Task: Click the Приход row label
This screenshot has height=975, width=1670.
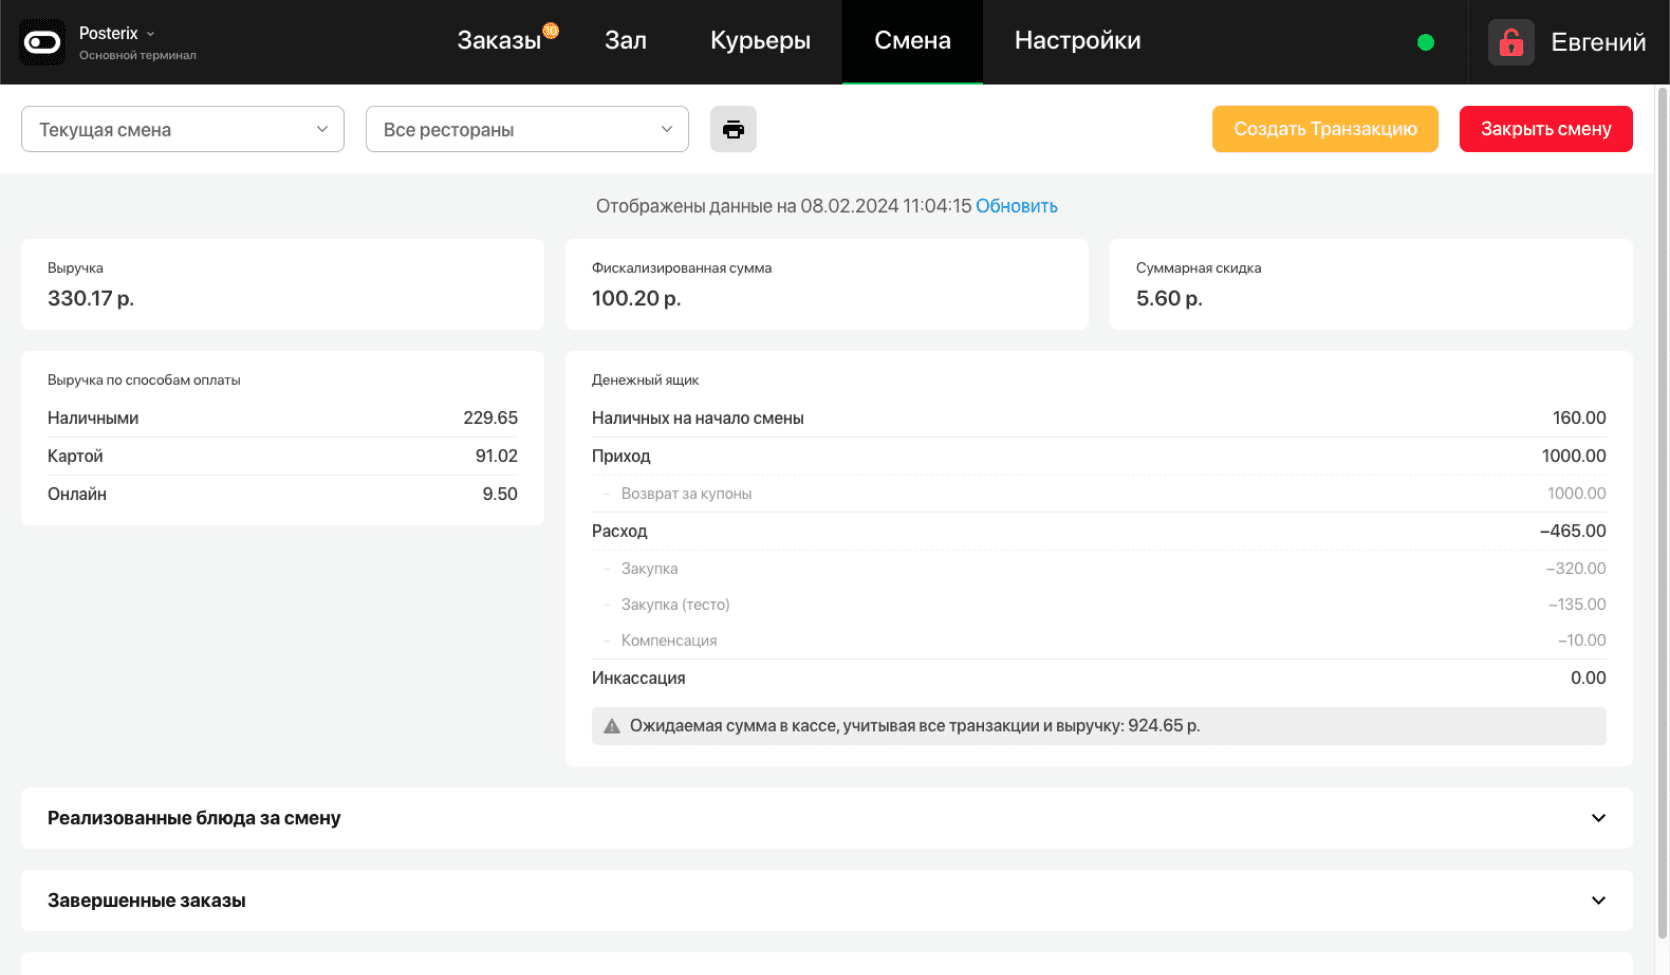Action: [x=621, y=456]
